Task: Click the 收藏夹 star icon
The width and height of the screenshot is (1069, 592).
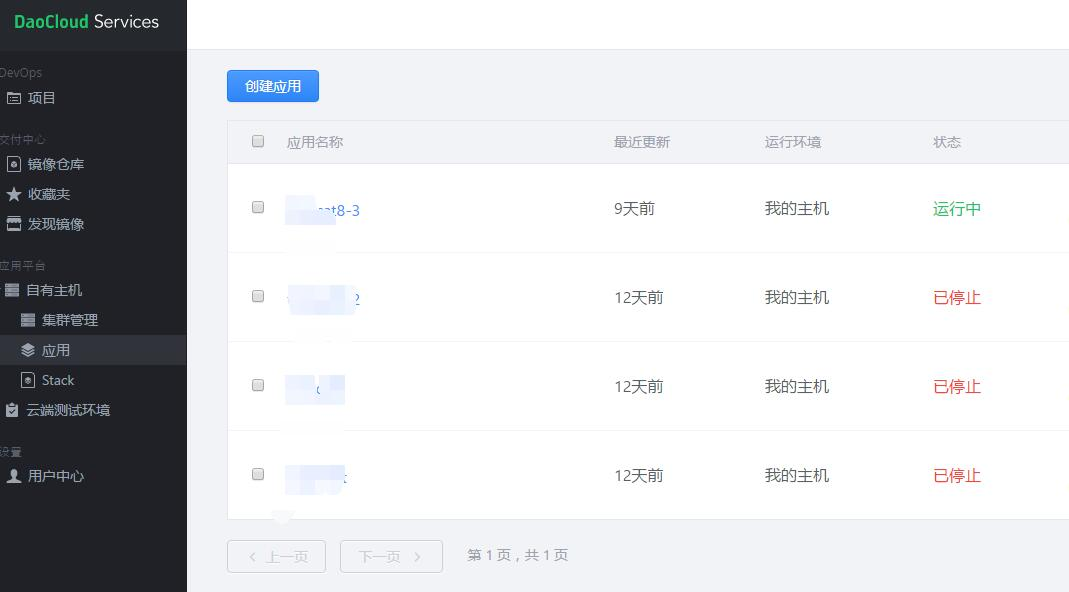Action: pos(14,194)
